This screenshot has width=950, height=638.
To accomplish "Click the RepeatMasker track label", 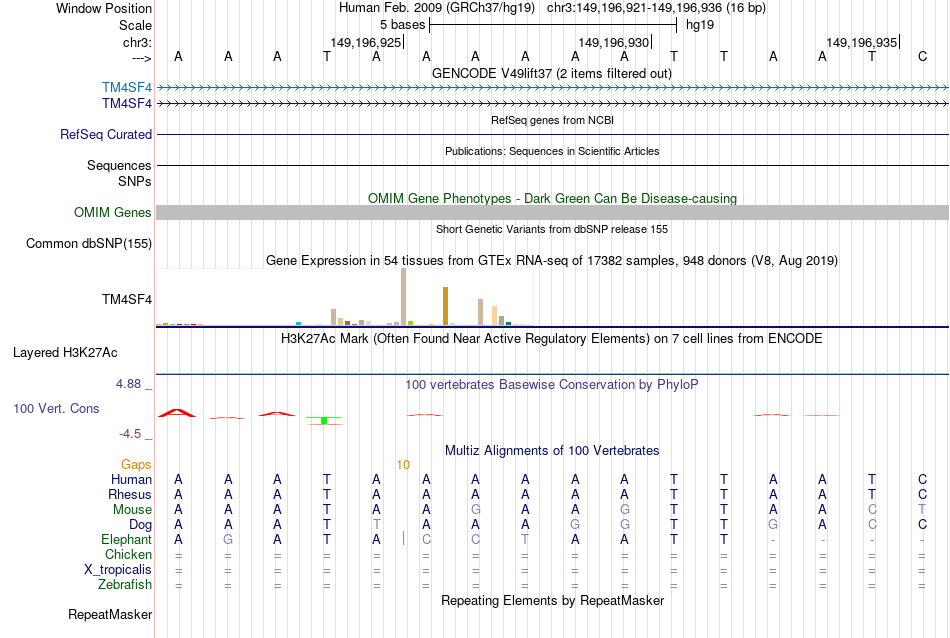I will 110,614.
